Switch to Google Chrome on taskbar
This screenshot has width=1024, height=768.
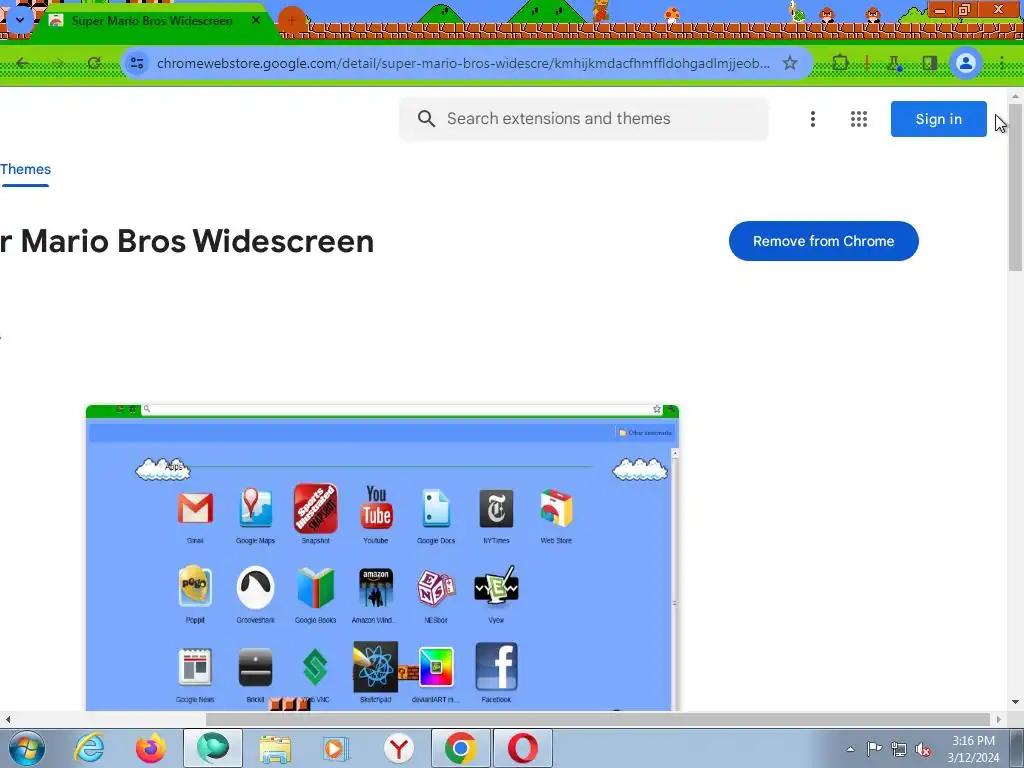[460, 748]
